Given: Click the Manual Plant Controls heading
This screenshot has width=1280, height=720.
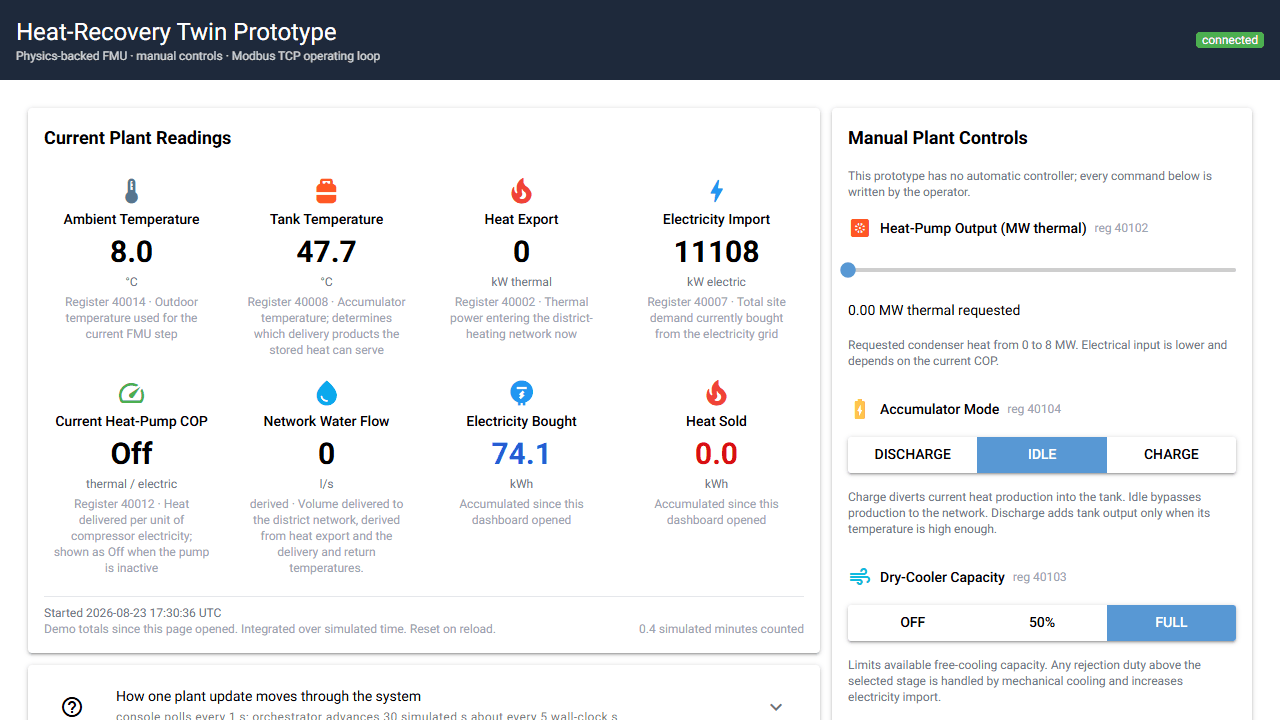Looking at the screenshot, I should 938,138.
